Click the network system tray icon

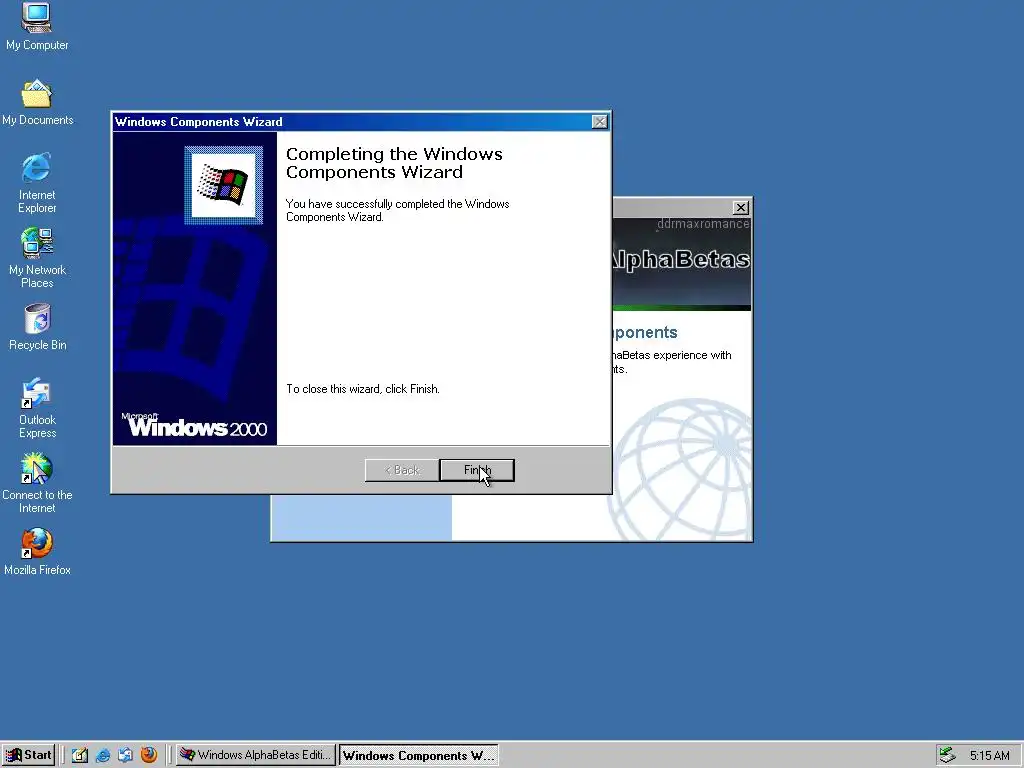(947, 755)
